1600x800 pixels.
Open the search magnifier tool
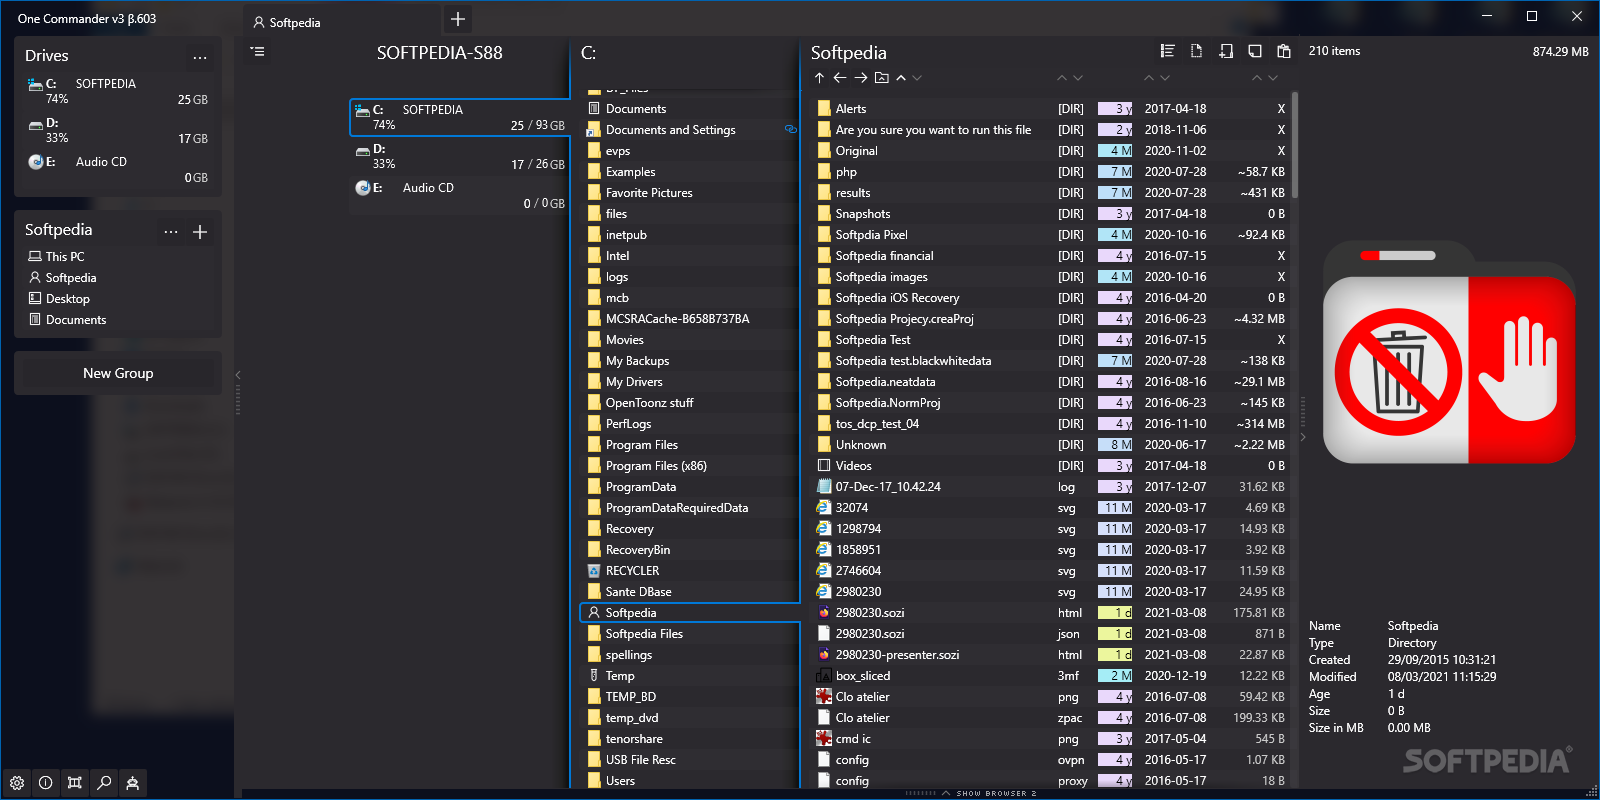[x=104, y=783]
